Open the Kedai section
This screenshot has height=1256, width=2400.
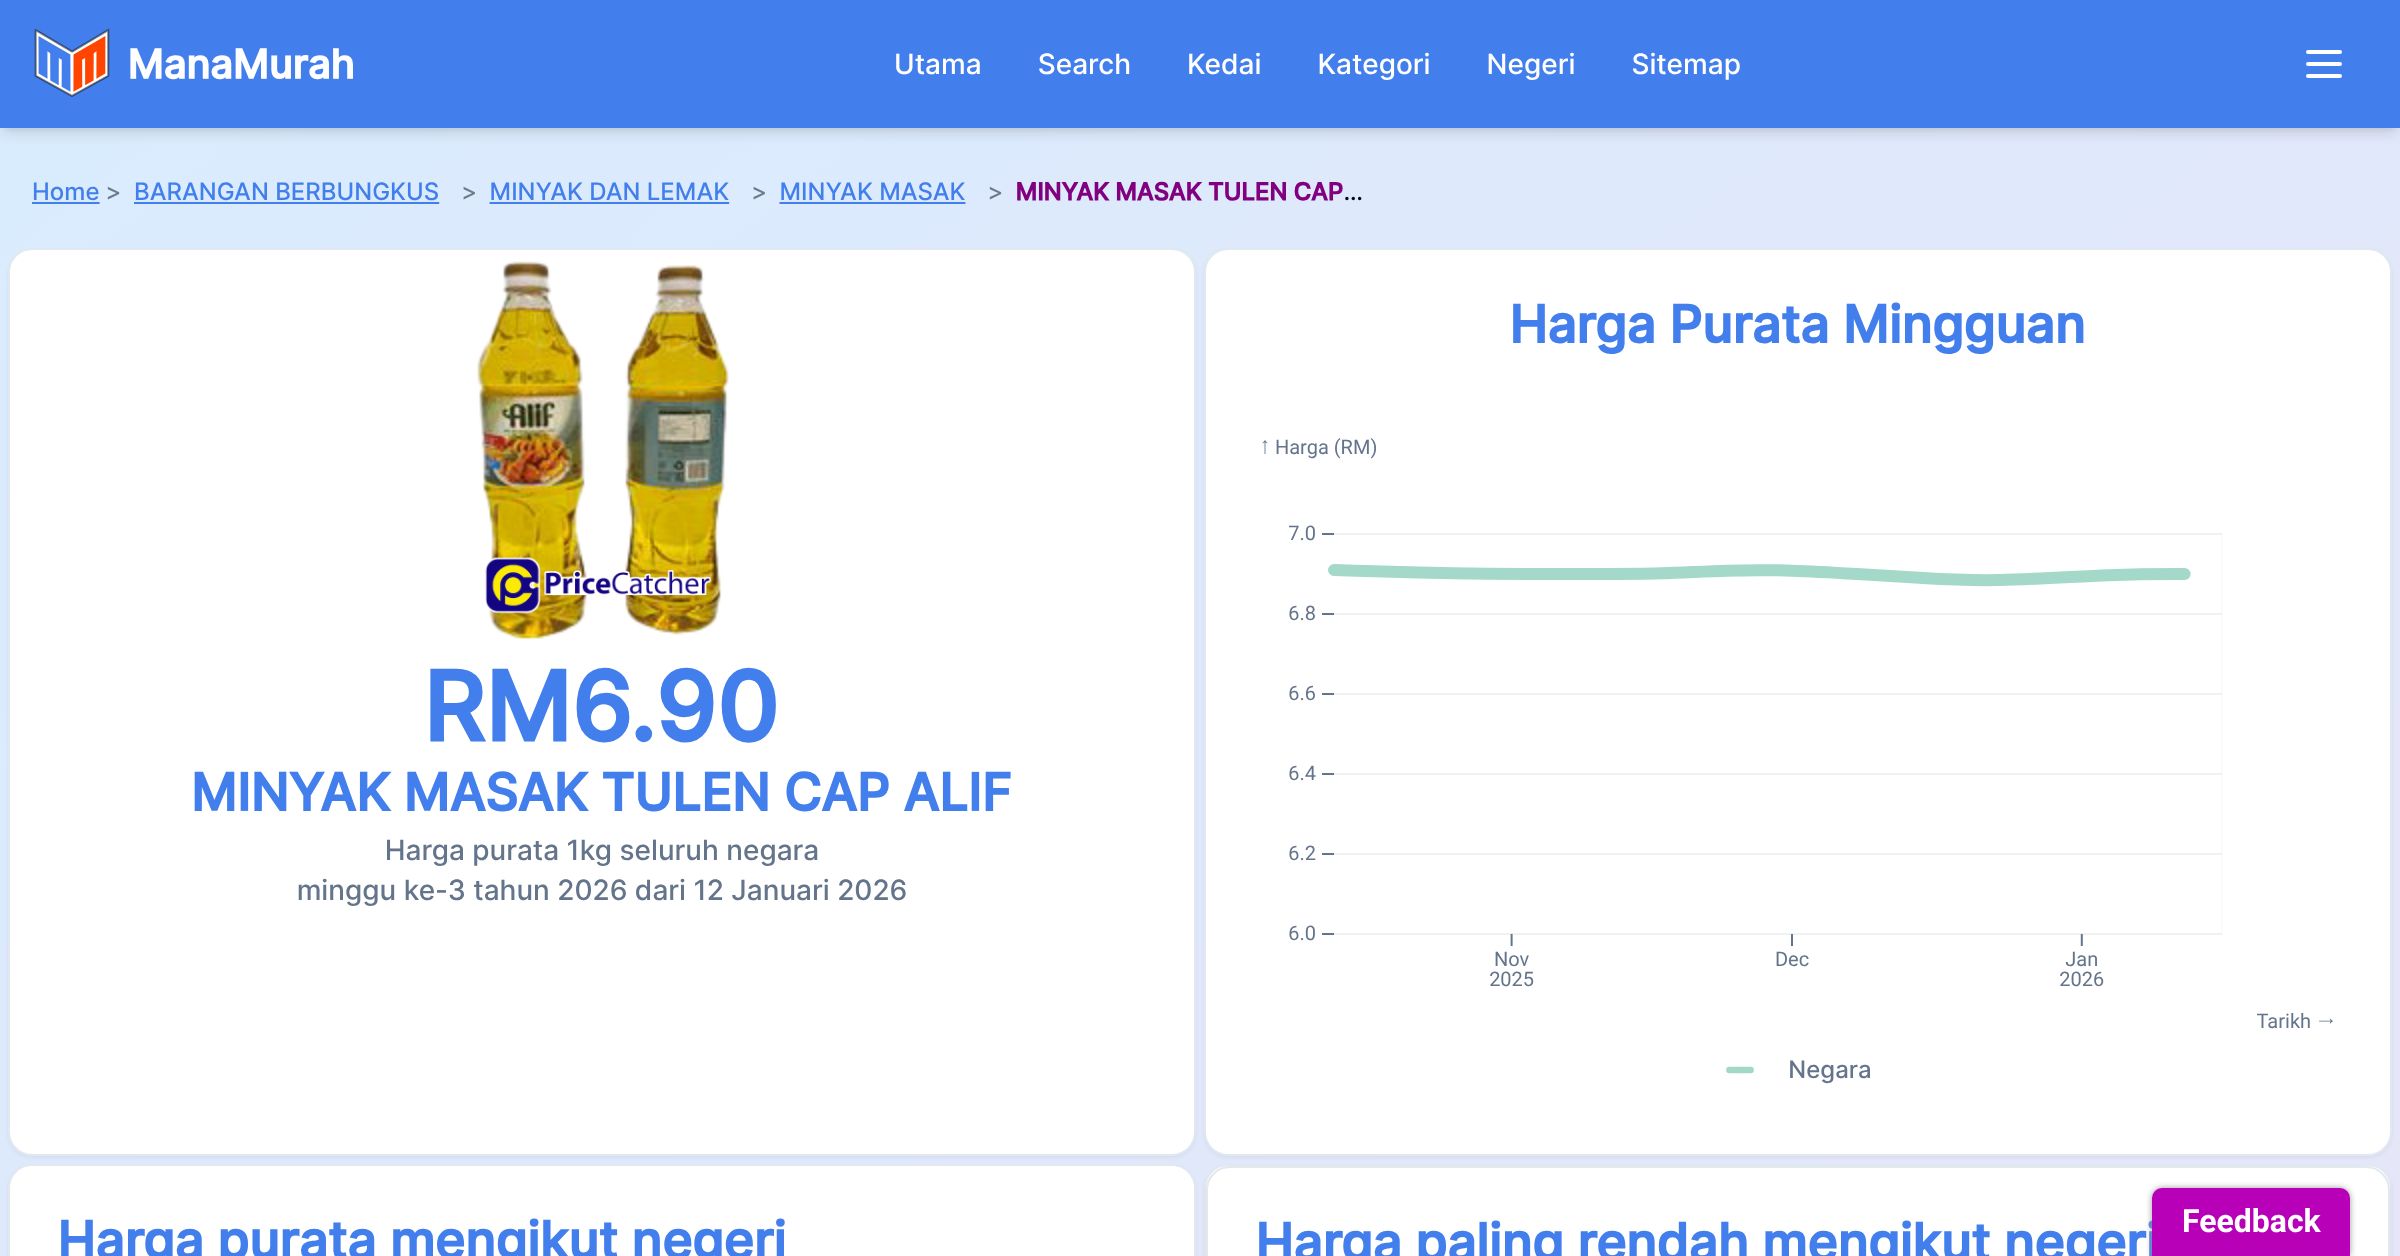coord(1224,64)
